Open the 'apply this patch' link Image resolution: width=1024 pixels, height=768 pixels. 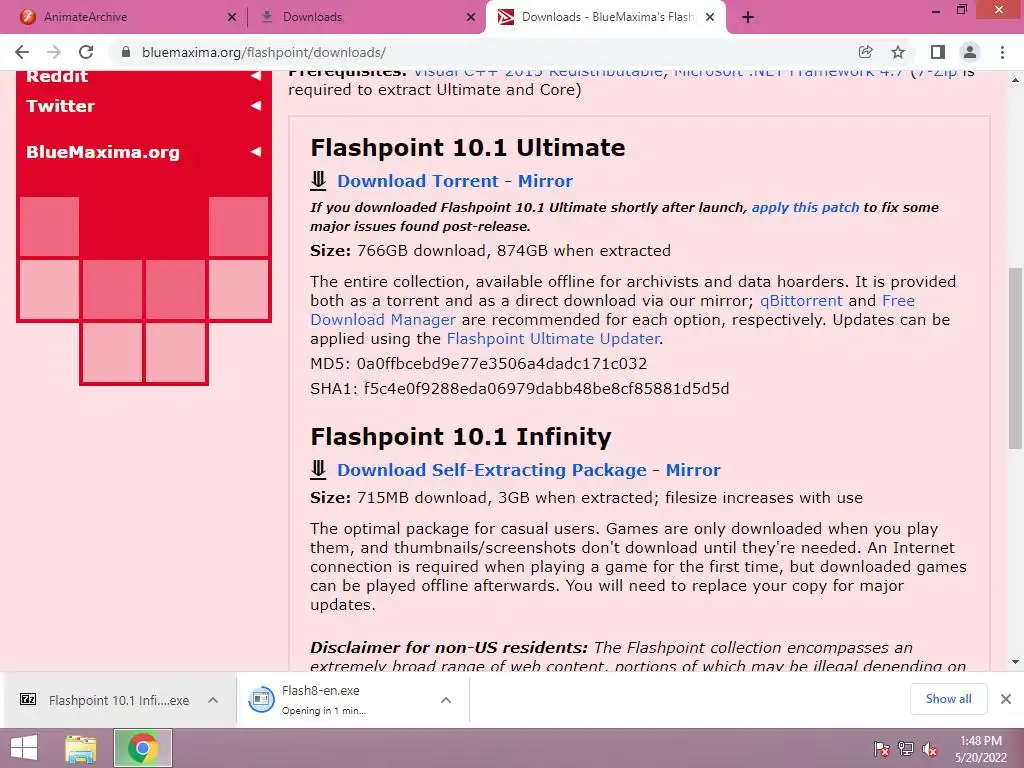pos(805,207)
